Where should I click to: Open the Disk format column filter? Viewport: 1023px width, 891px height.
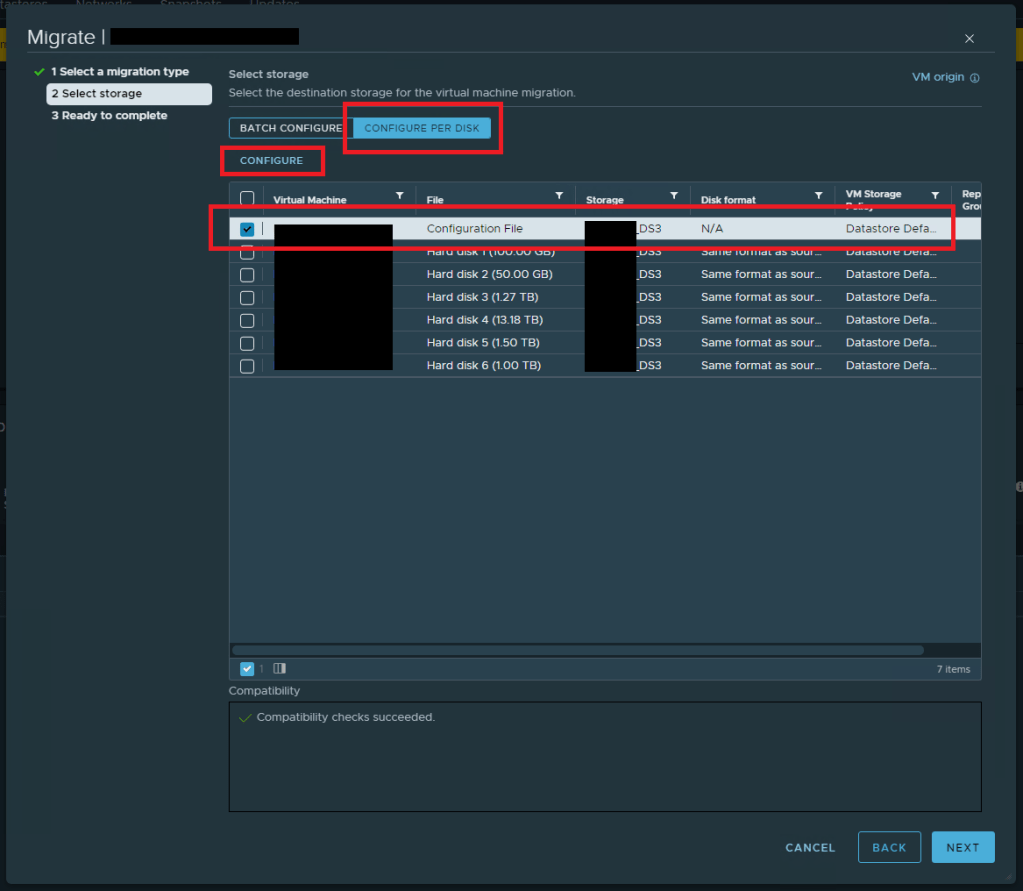pos(819,196)
